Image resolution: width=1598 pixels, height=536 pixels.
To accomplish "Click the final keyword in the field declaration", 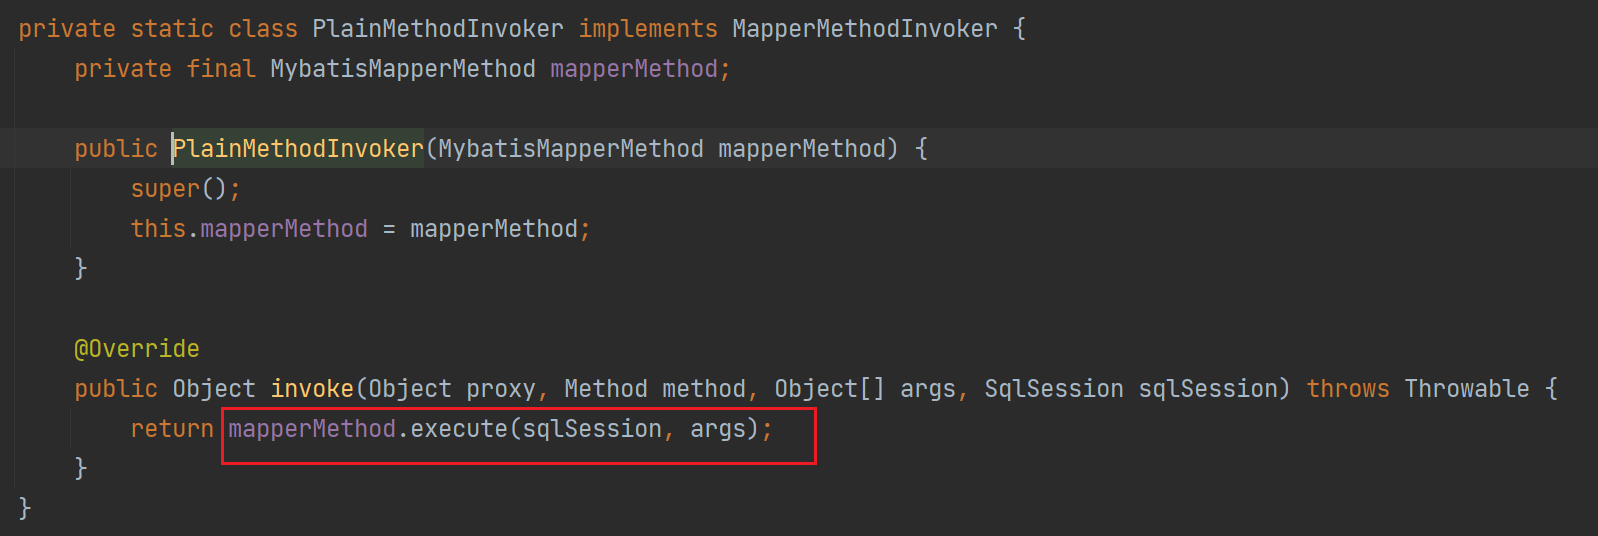I will (221, 69).
